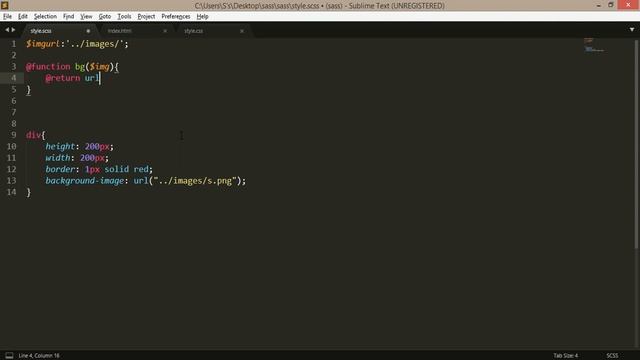Viewport: 640px width, 360px height.
Task: Click the width property on line 11
Action: tap(58, 158)
